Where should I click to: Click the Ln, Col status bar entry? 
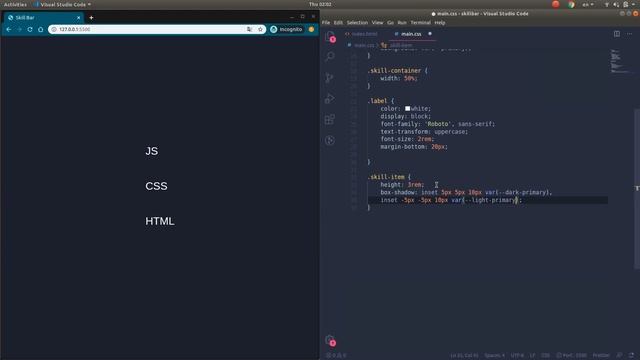464,356
